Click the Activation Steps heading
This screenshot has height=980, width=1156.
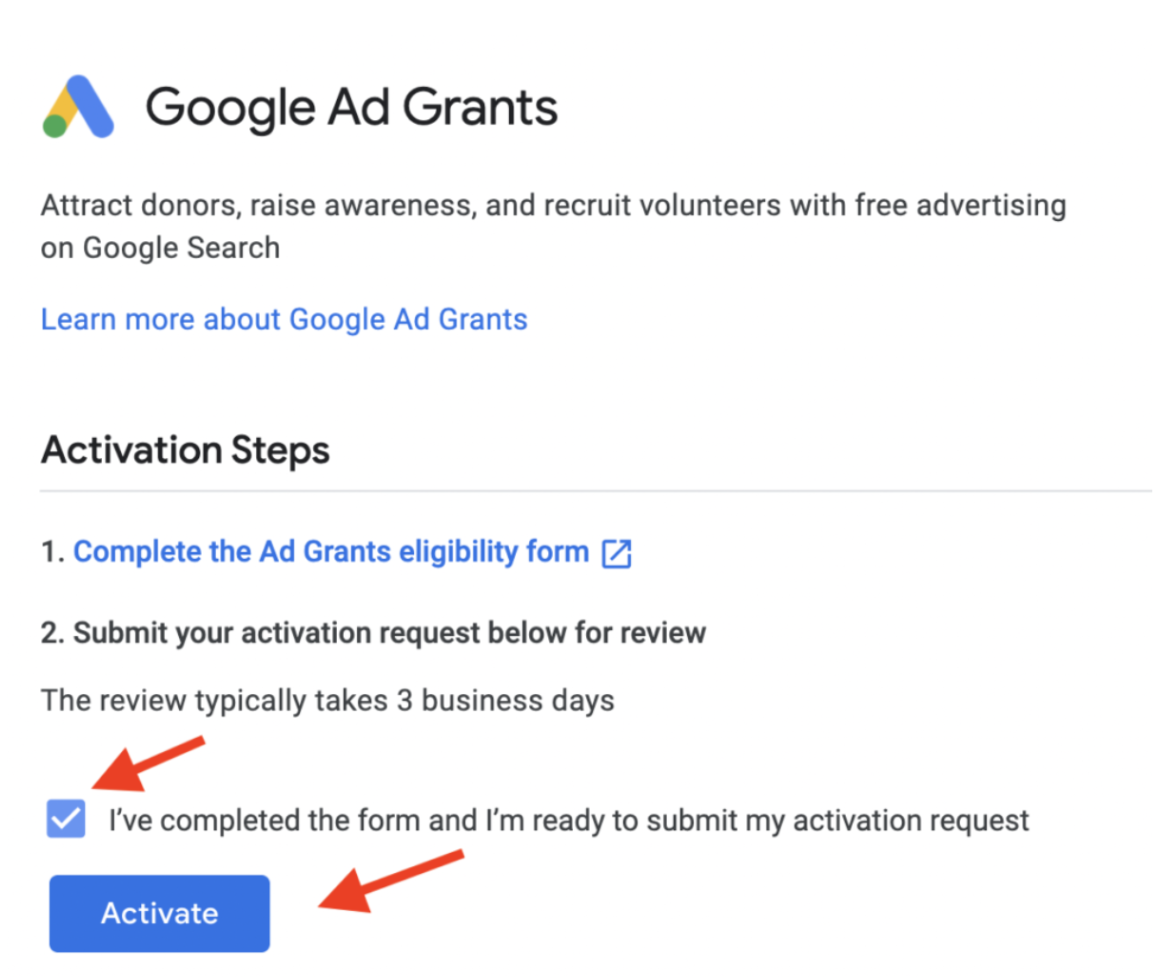point(185,451)
